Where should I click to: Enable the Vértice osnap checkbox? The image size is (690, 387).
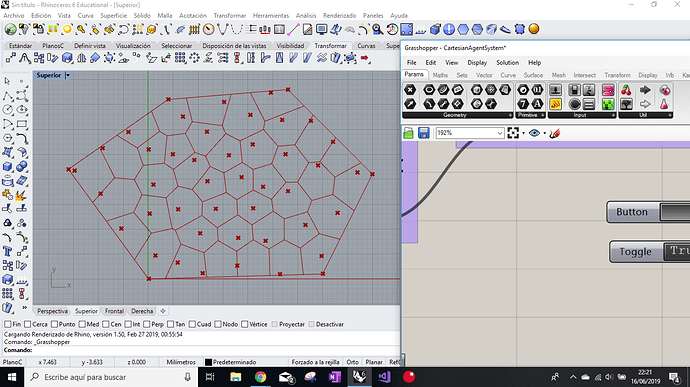pos(245,324)
